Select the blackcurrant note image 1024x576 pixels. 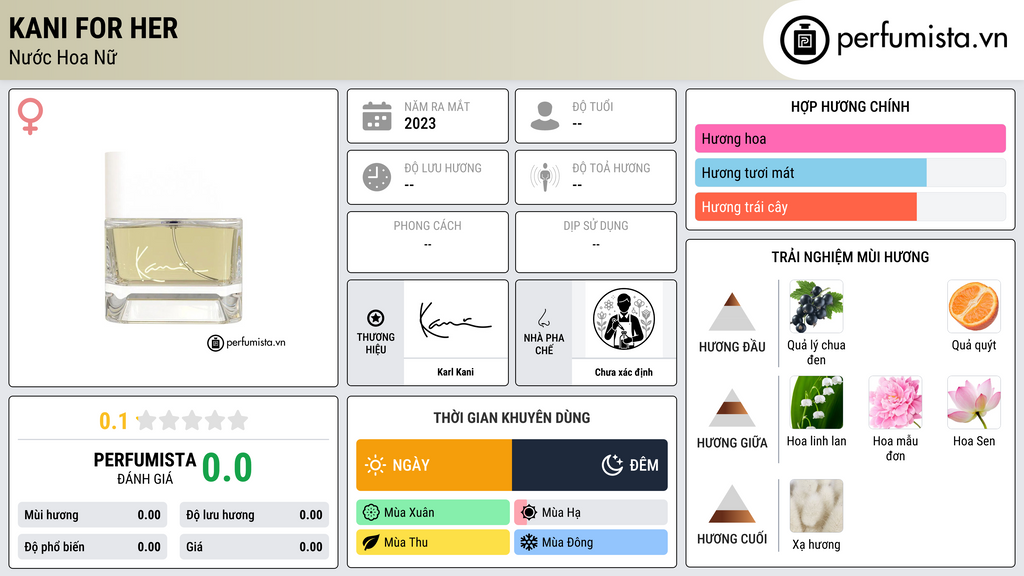pos(816,306)
